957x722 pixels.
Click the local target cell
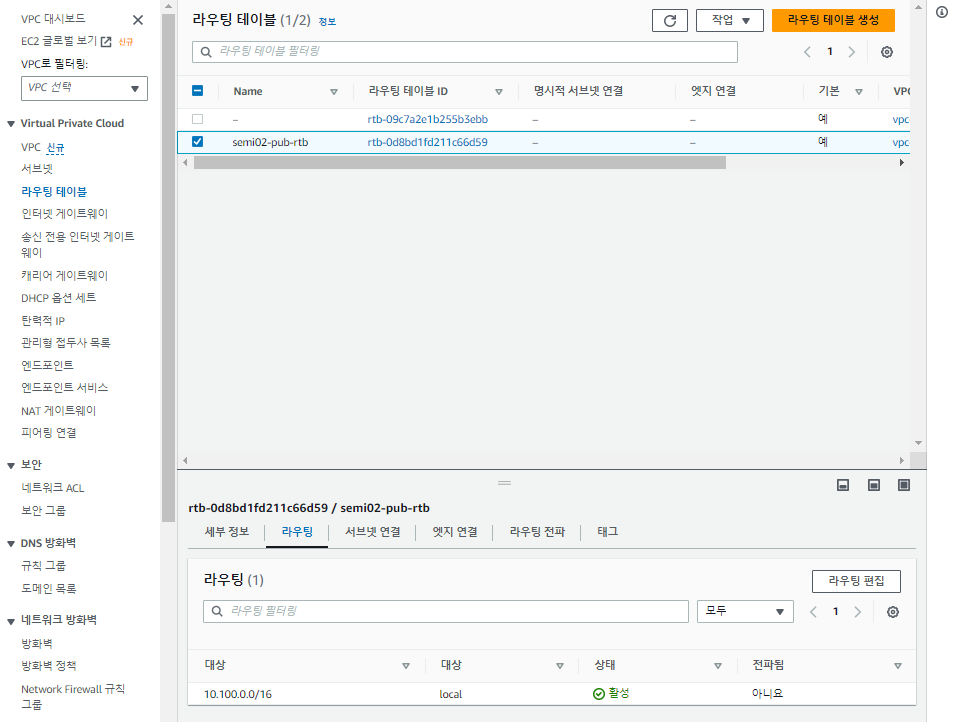[450, 695]
